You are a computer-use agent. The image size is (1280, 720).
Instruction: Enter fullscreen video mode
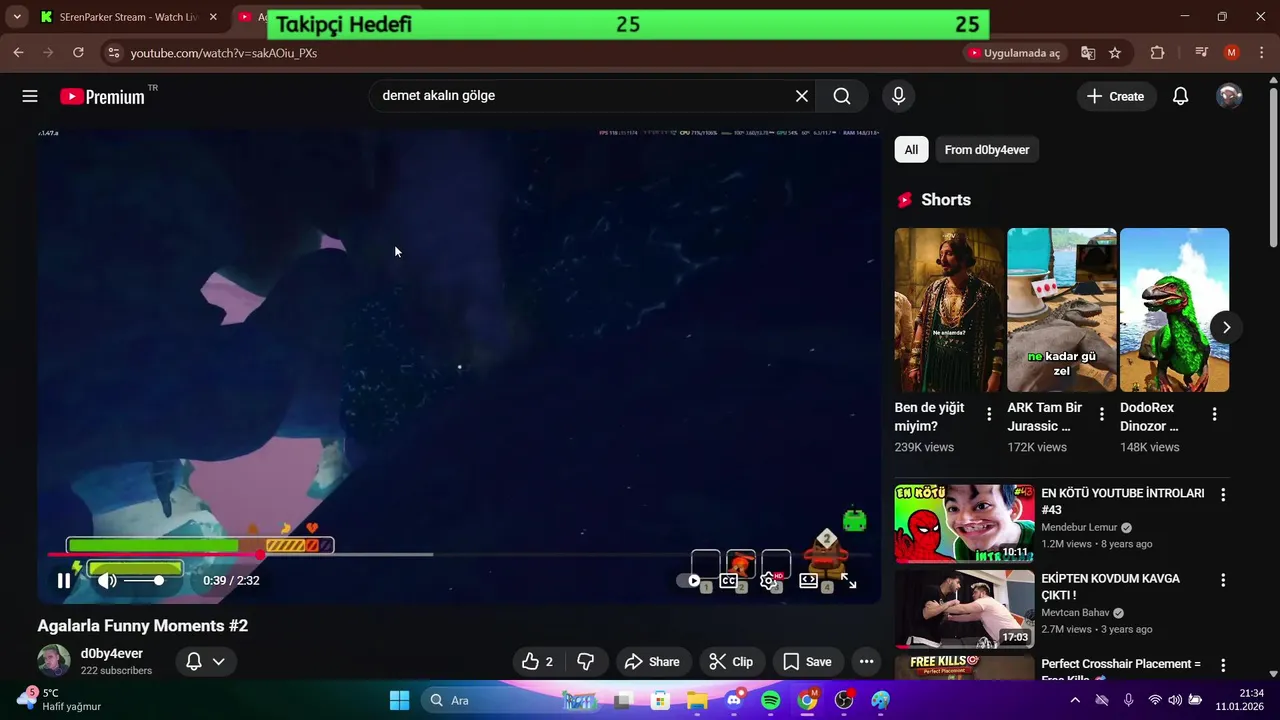coord(848,580)
